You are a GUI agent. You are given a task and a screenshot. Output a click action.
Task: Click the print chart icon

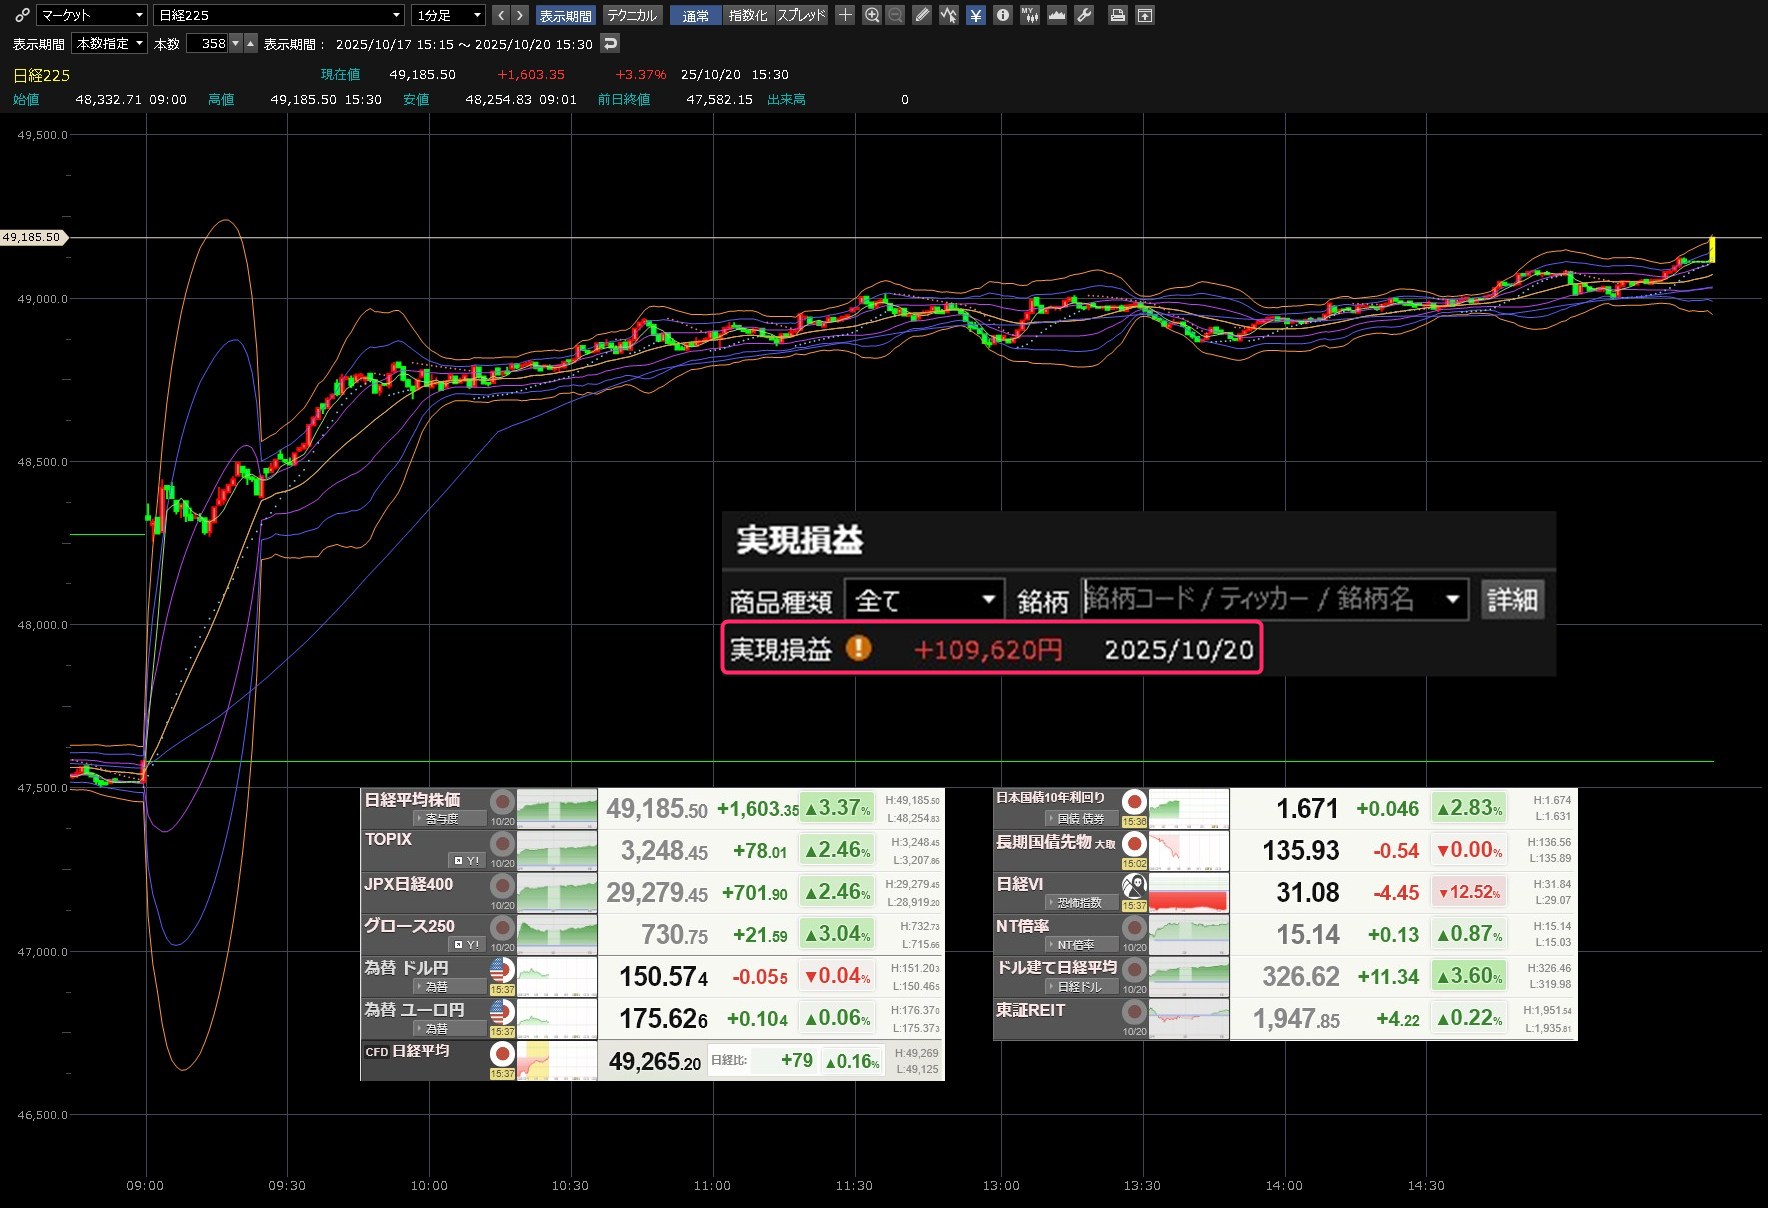point(1118,15)
